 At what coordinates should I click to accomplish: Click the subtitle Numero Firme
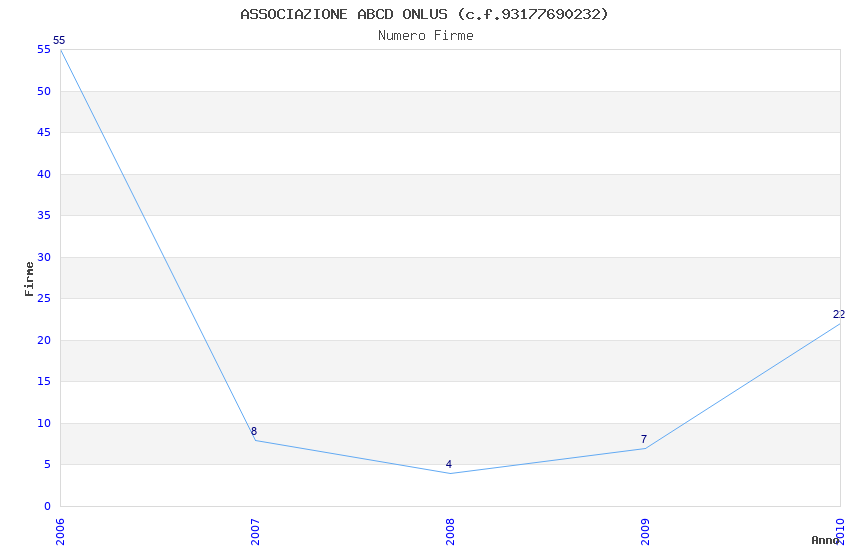(x=426, y=36)
